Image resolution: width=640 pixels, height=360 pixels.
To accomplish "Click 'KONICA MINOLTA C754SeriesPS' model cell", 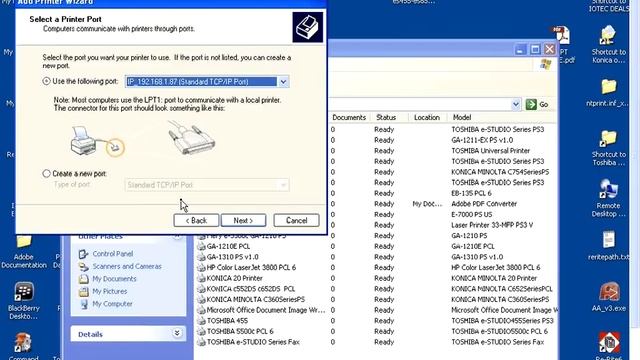I will 500,172.
